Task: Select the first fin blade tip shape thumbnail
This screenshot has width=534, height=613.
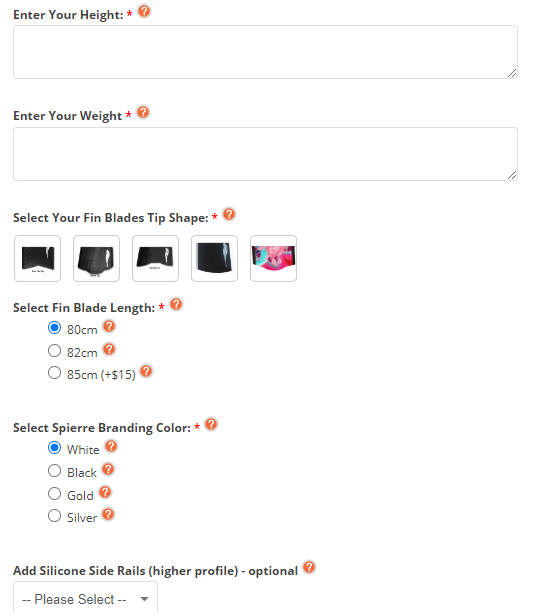Action: (38, 258)
